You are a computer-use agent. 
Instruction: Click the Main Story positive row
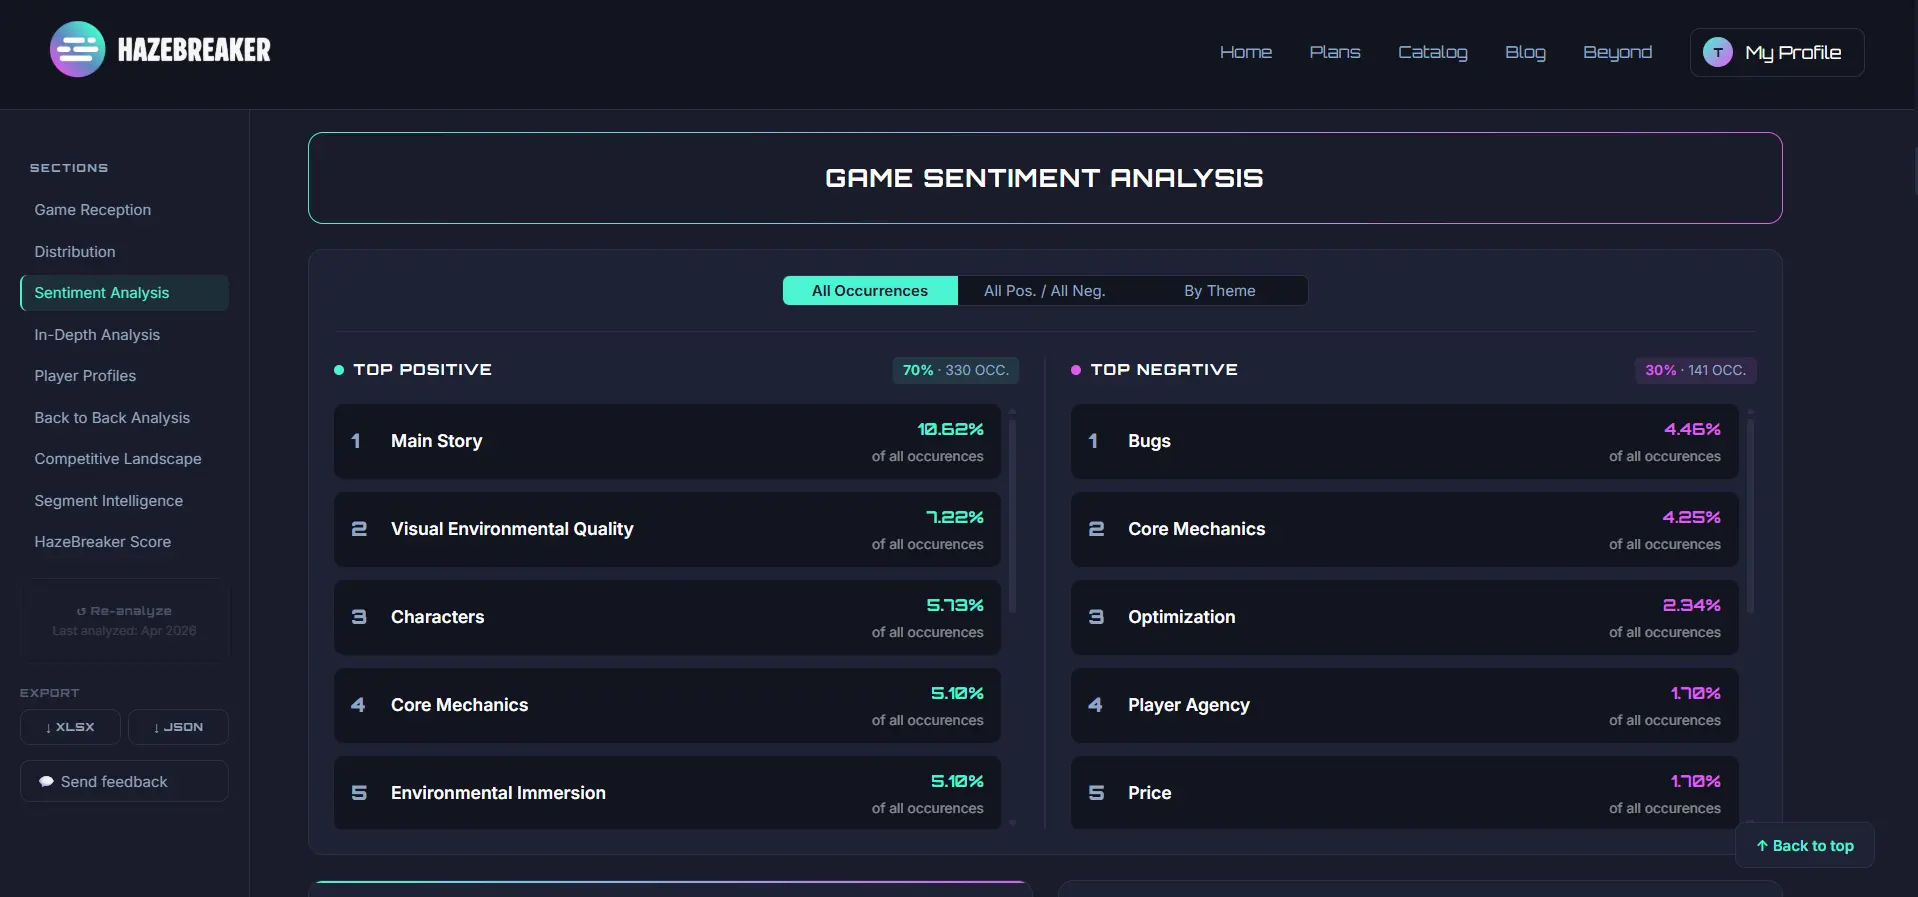tap(667, 441)
